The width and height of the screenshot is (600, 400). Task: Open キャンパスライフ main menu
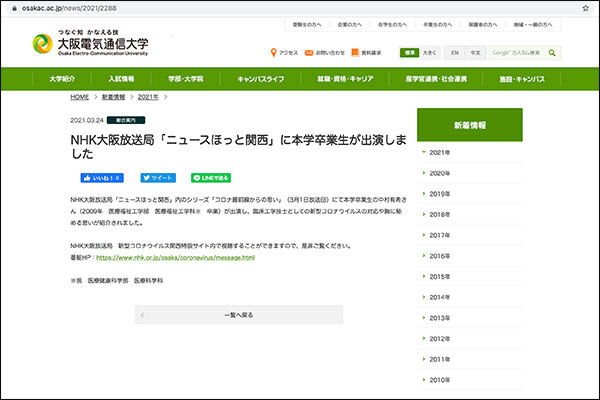click(x=261, y=79)
